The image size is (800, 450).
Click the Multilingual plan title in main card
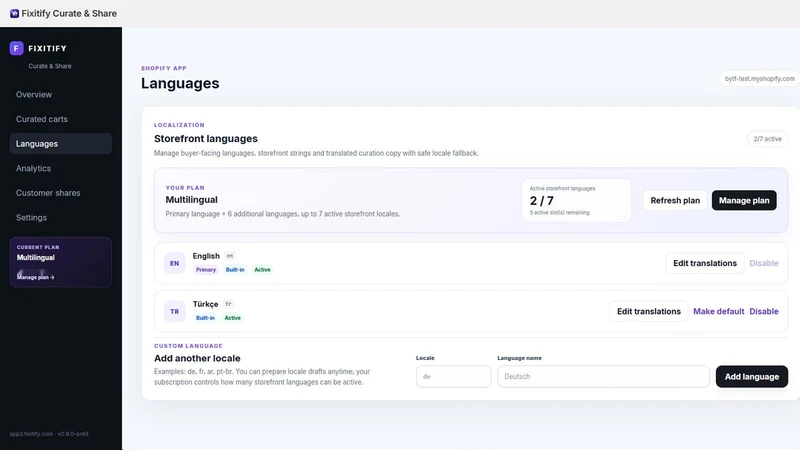point(191,200)
